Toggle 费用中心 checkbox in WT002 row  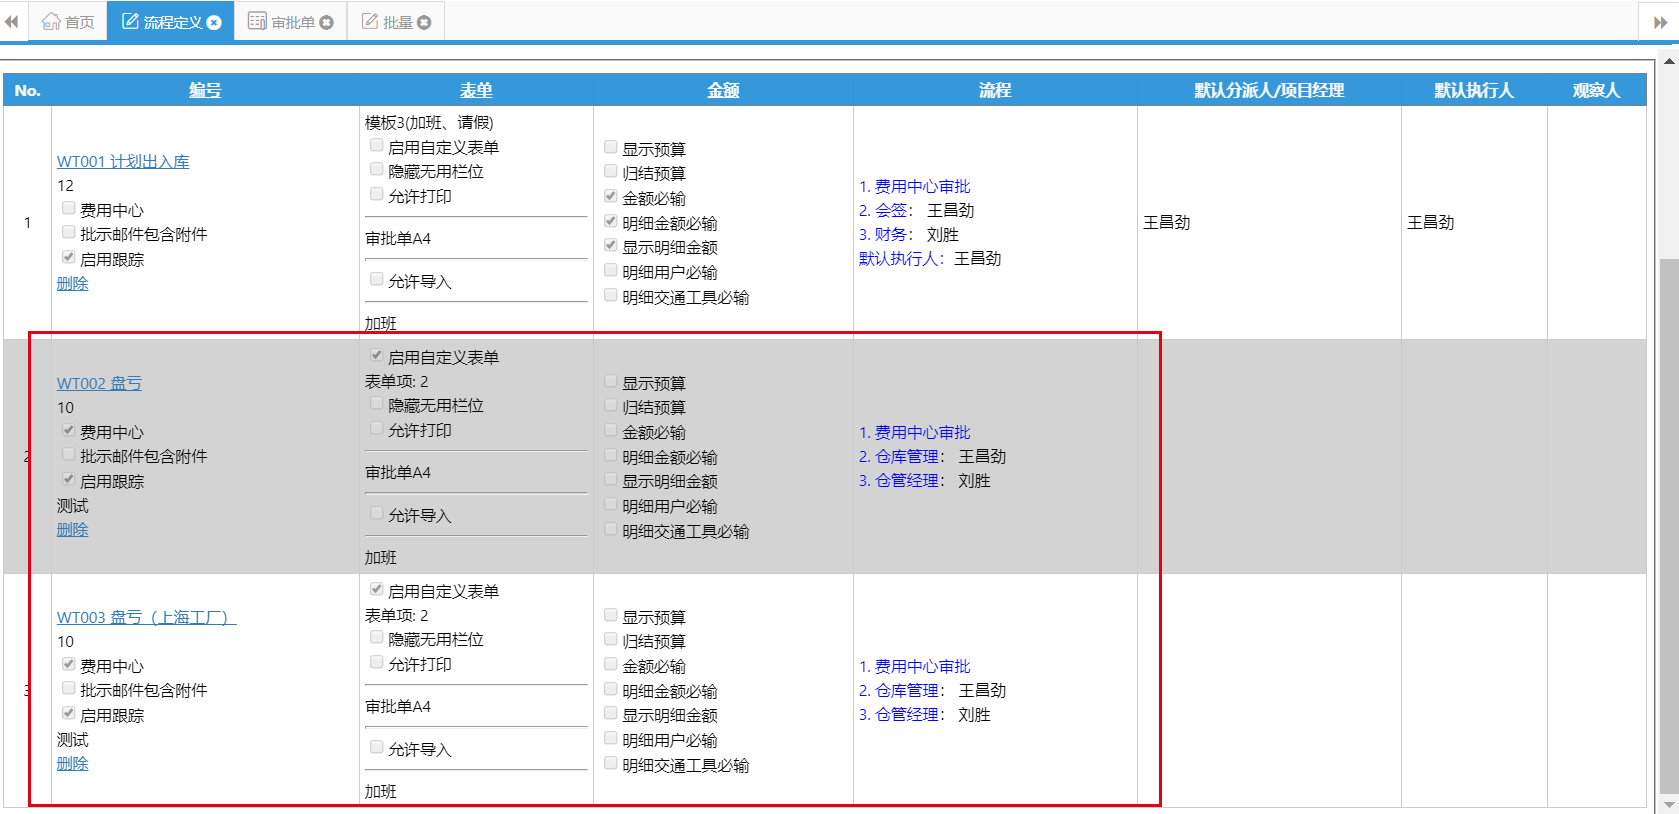[x=69, y=430]
